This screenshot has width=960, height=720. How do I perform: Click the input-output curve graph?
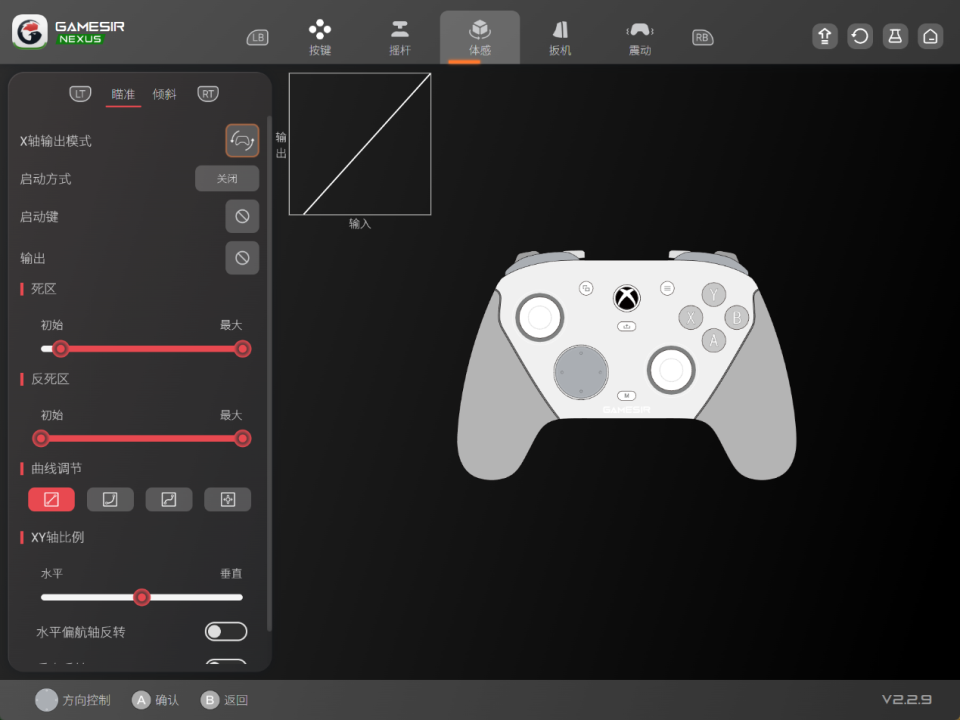360,144
